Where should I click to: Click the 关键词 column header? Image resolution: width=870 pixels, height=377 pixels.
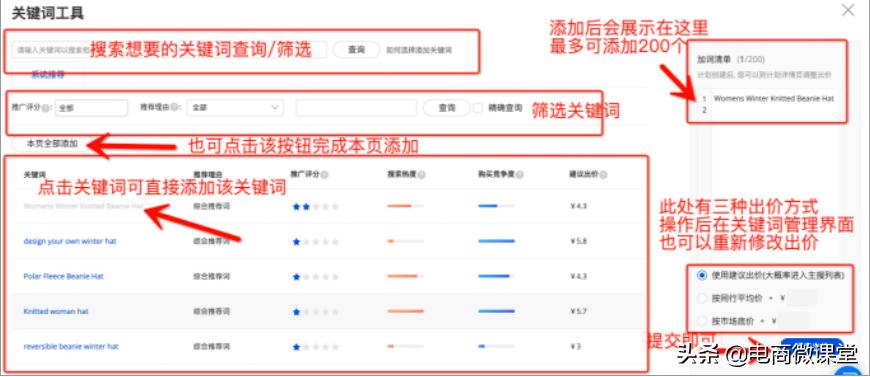click(33, 174)
